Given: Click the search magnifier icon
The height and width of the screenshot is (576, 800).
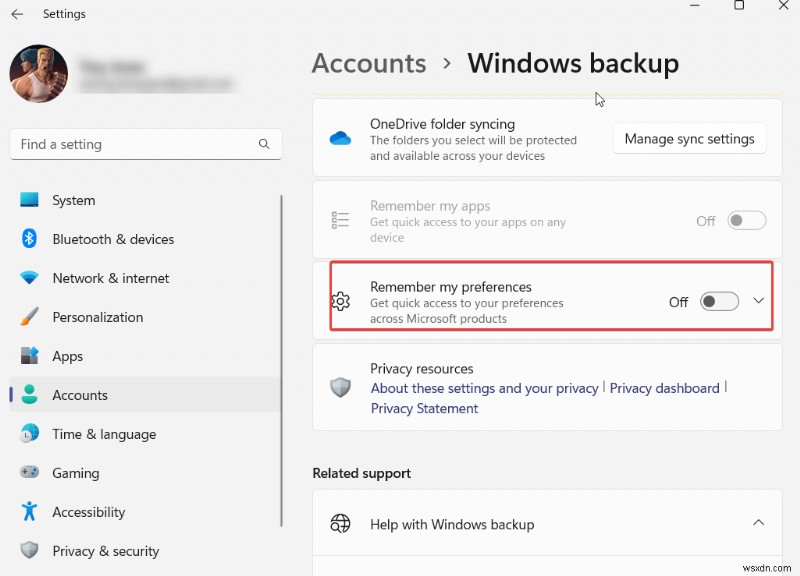Looking at the screenshot, I should (264, 144).
